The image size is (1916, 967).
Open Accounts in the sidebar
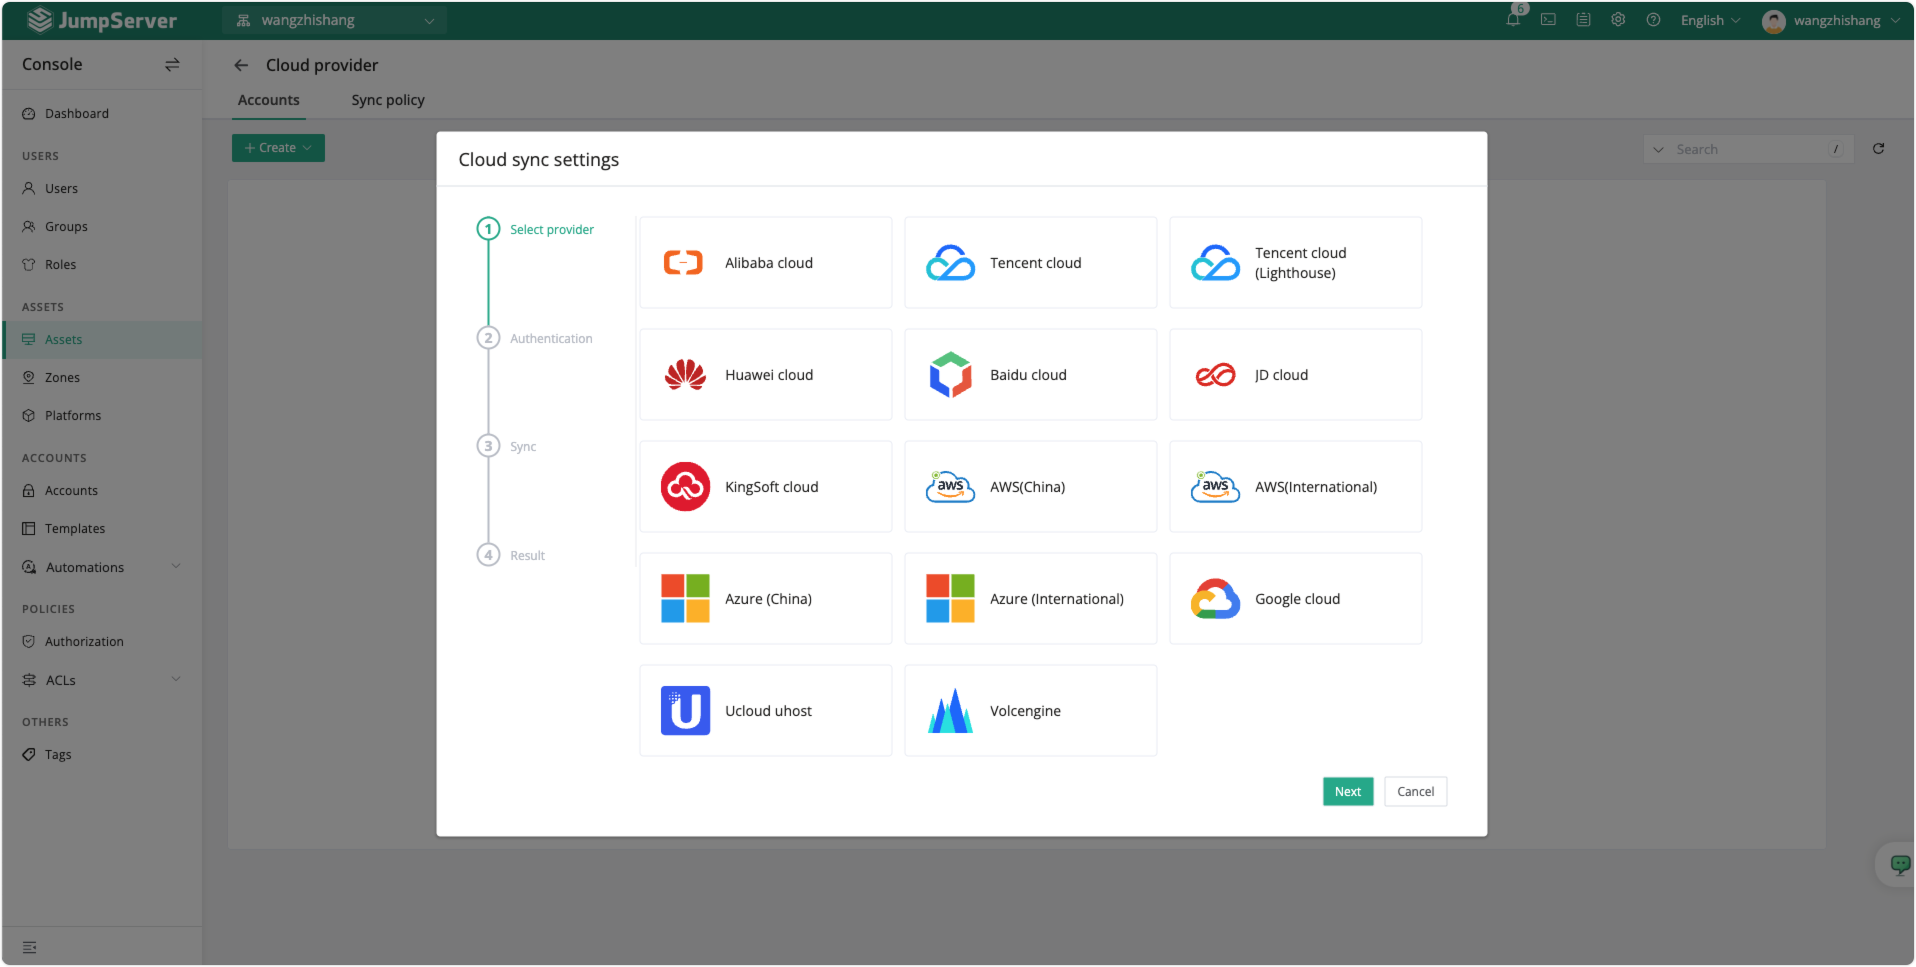pos(102,491)
